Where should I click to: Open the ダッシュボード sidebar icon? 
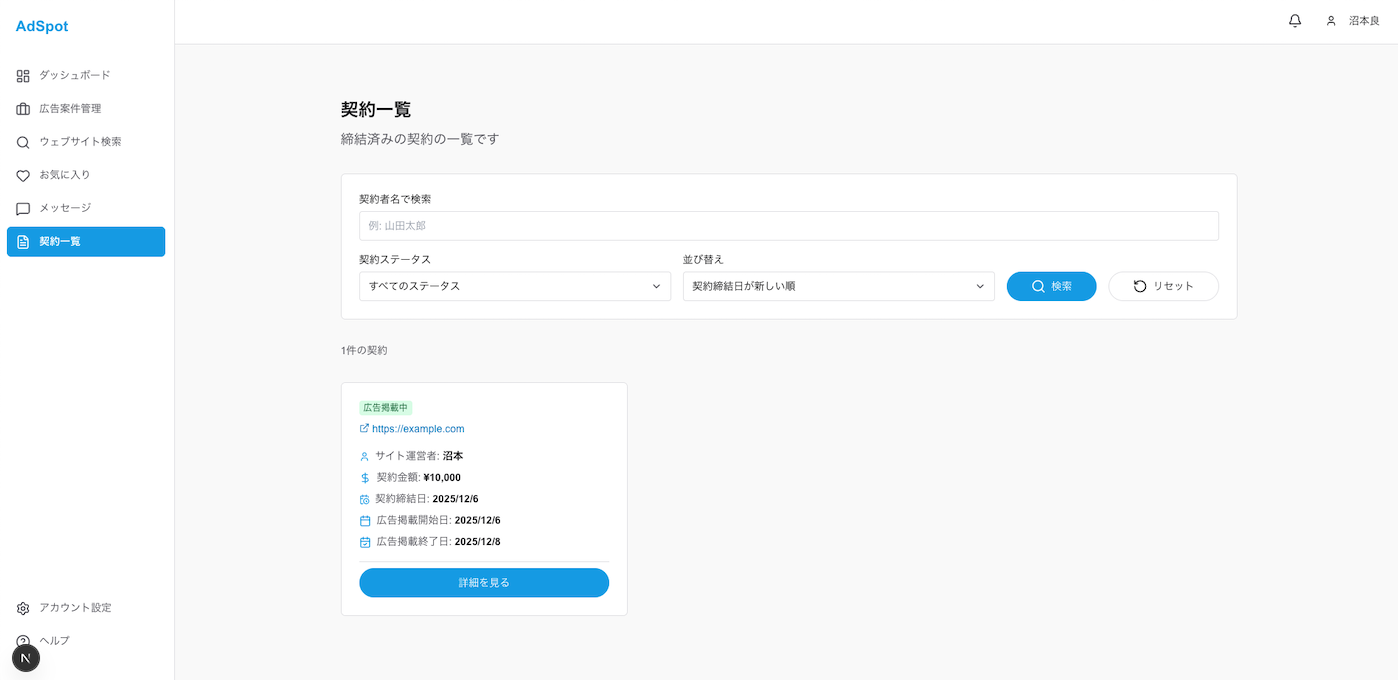[x=21, y=75]
